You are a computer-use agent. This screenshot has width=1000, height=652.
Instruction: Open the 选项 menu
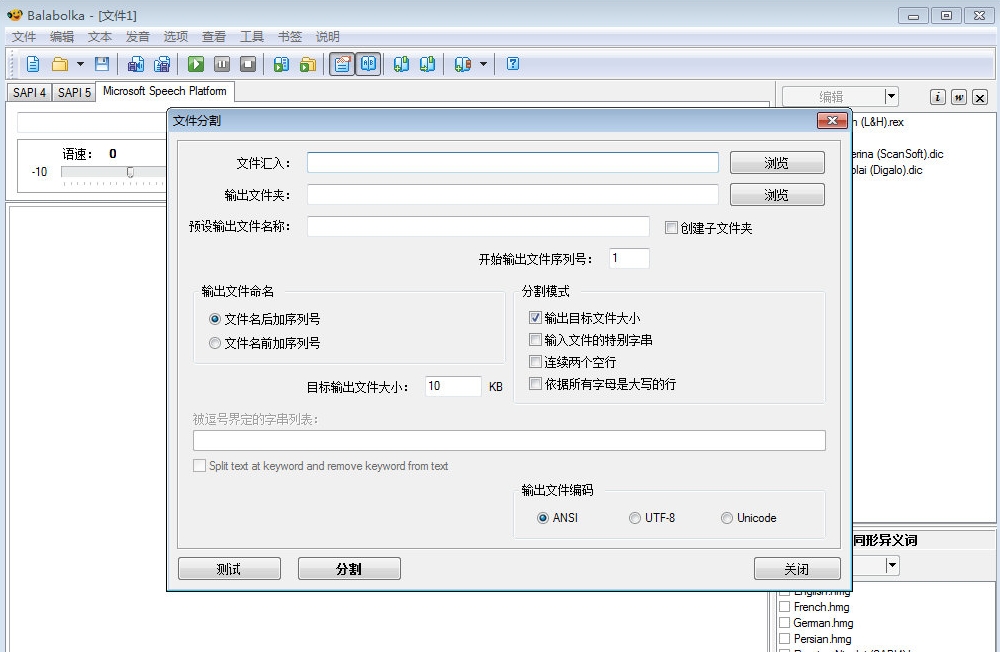coord(175,36)
